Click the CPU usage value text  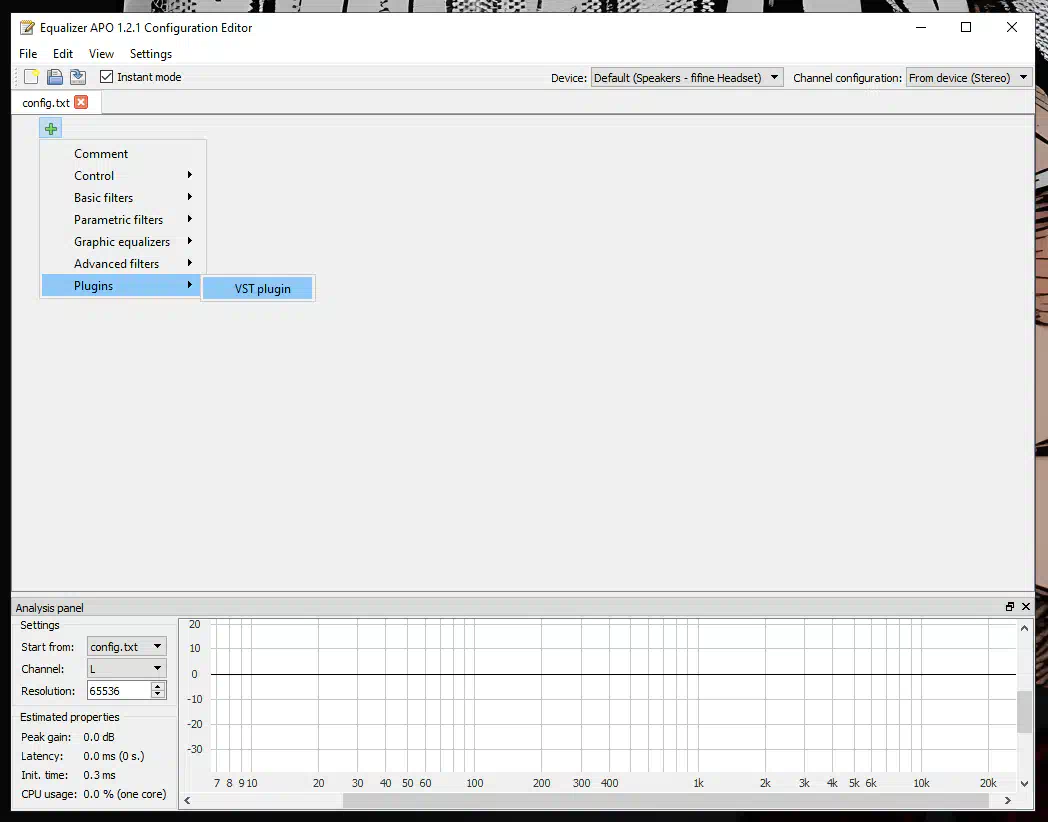(x=125, y=795)
